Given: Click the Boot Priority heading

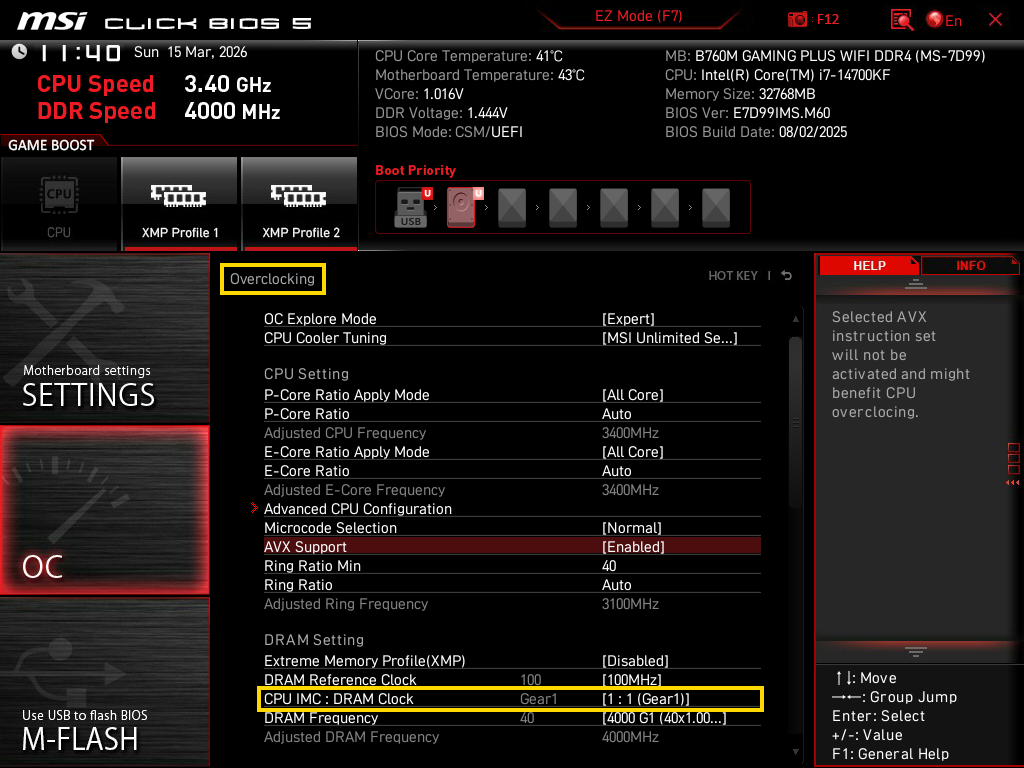Looking at the screenshot, I should (415, 170).
